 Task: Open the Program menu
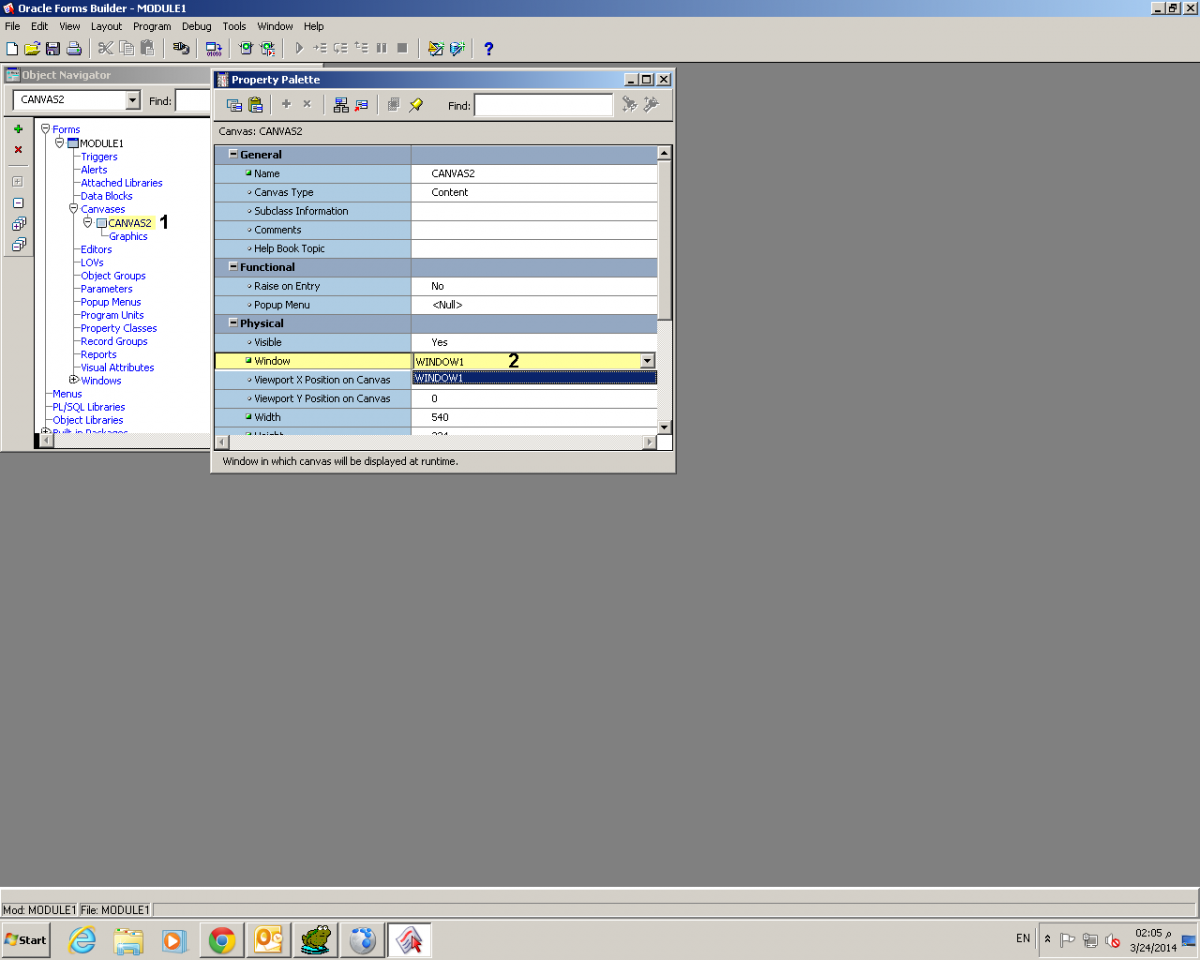tap(151, 26)
